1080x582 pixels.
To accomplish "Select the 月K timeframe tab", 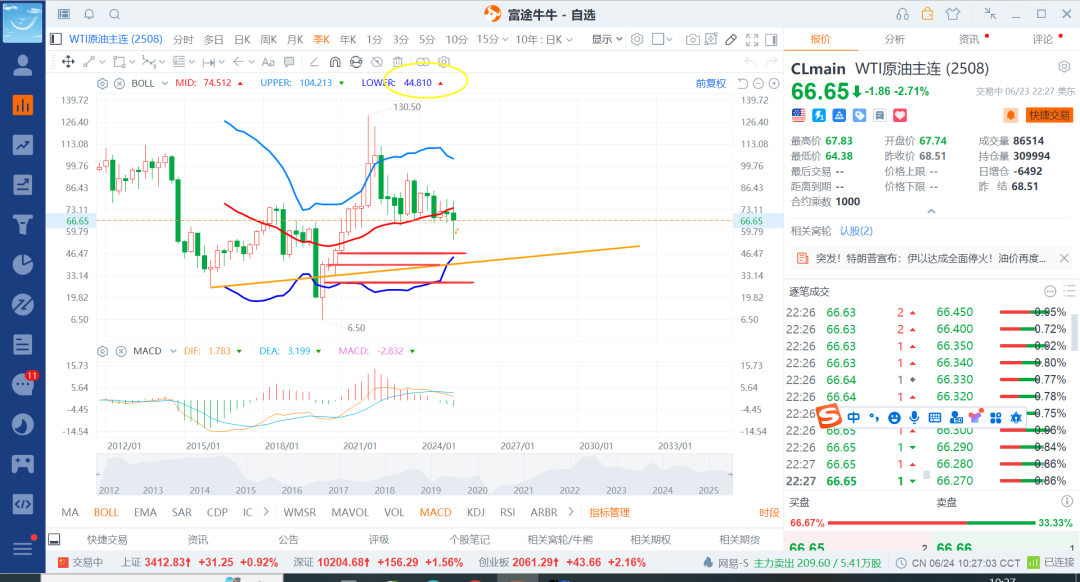I will click(x=295, y=40).
